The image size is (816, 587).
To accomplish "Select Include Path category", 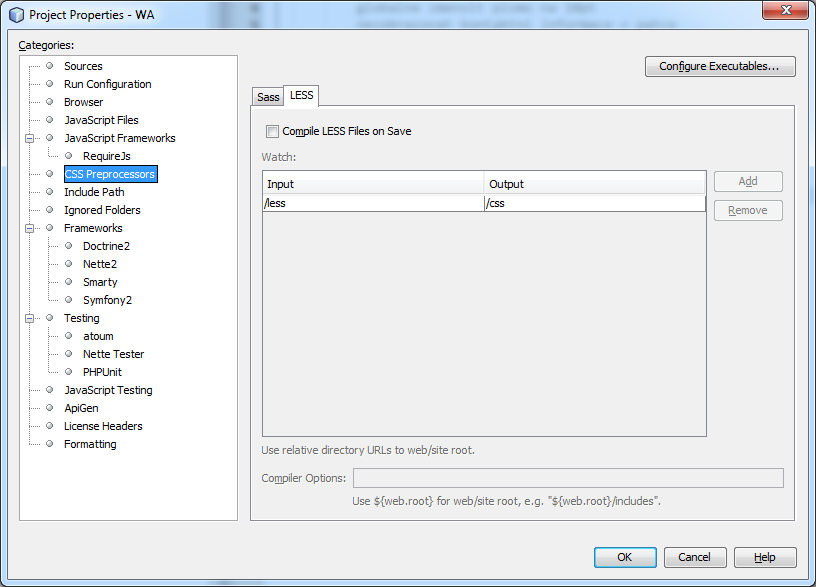I will [94, 192].
